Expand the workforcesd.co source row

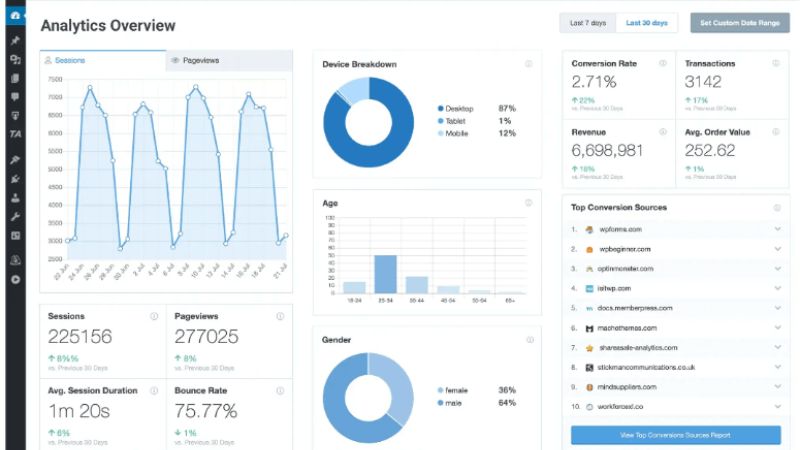coord(777,406)
